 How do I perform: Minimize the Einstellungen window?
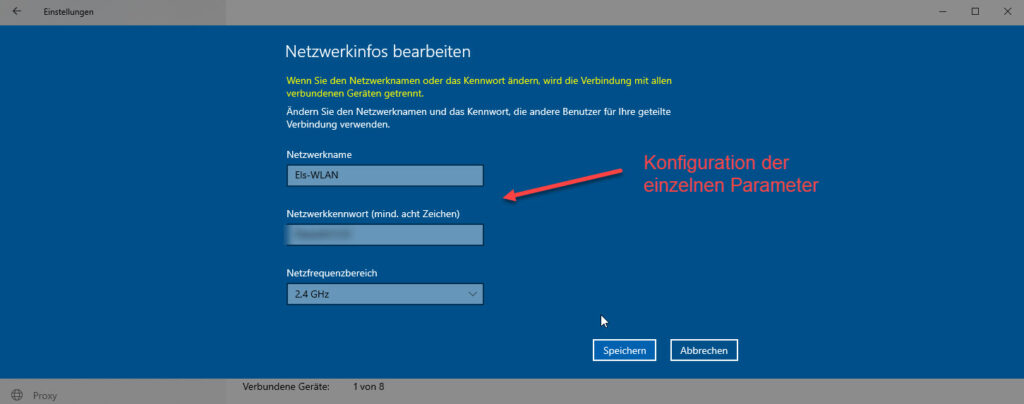pos(944,11)
